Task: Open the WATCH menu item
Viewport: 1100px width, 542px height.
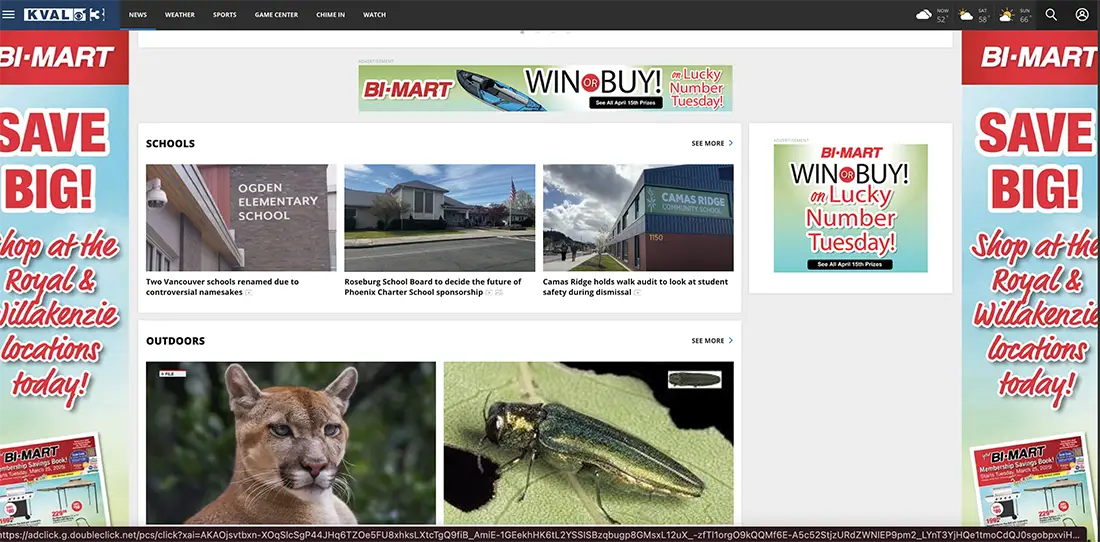Action: click(x=374, y=15)
